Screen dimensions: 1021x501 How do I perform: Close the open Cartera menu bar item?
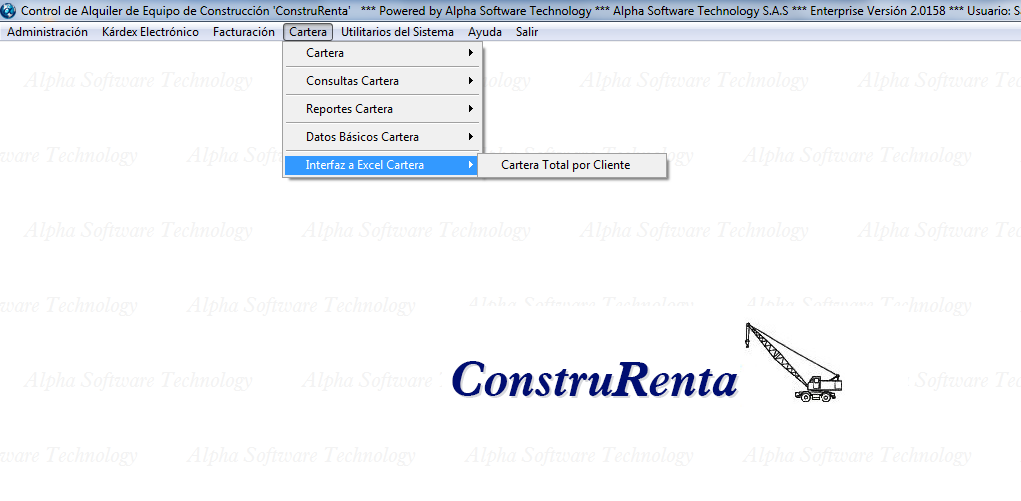(x=308, y=32)
